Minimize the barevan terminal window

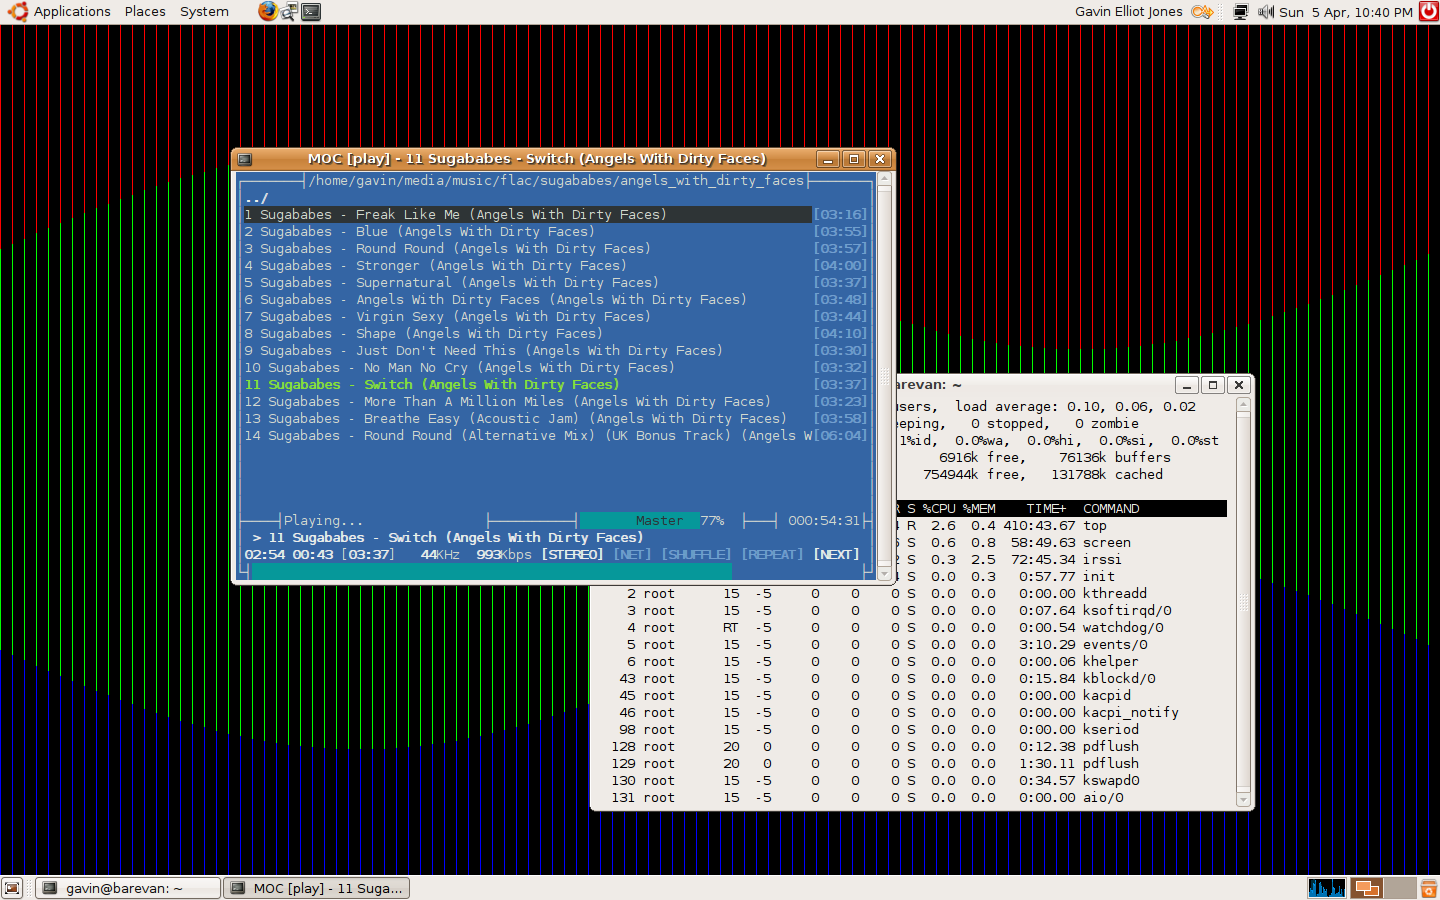pyautogui.click(x=1187, y=385)
